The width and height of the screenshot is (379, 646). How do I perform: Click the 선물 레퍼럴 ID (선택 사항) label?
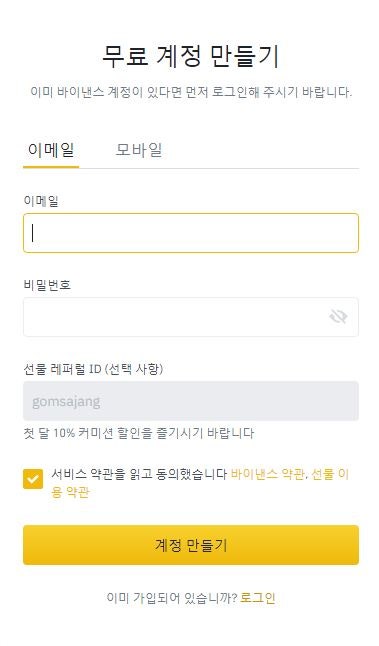[x=93, y=369]
